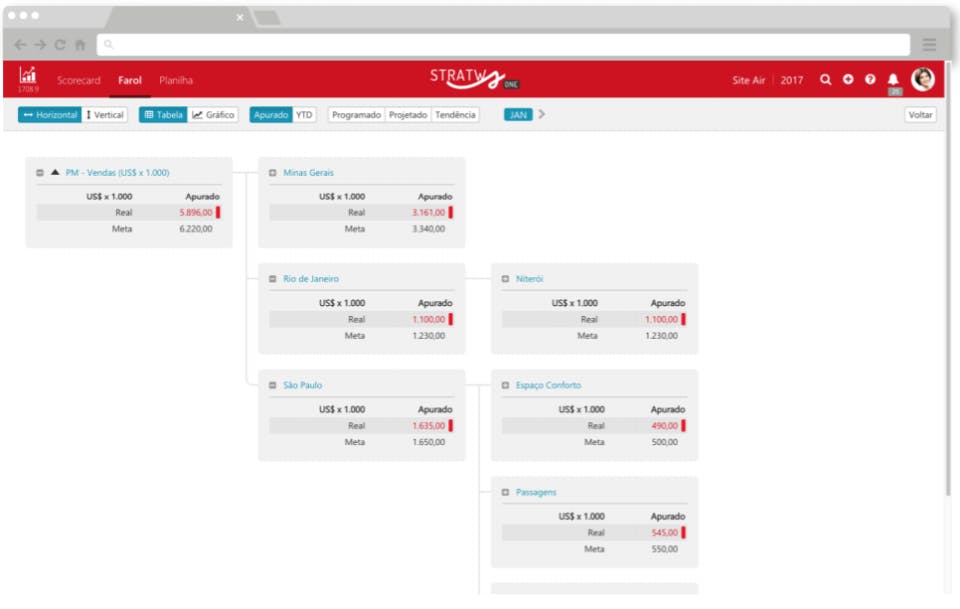
Task: Expand the Espaço Conforto card
Action: pyautogui.click(x=505, y=385)
